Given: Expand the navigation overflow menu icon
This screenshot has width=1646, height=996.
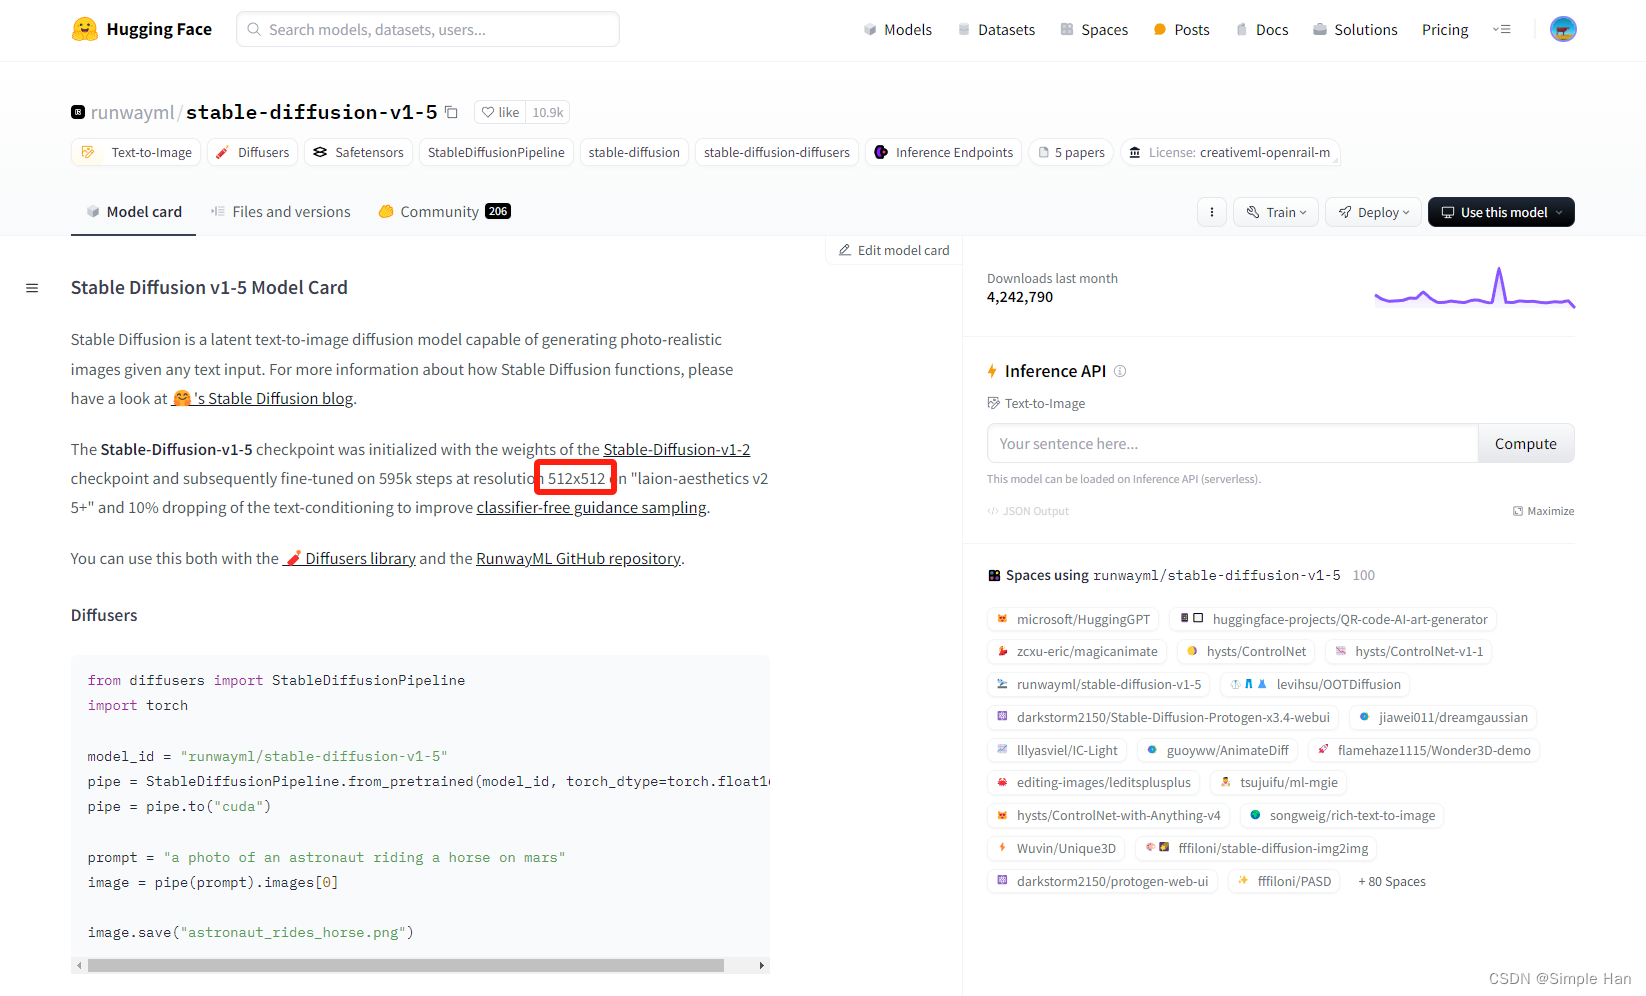Looking at the screenshot, I should [x=1502, y=29].
